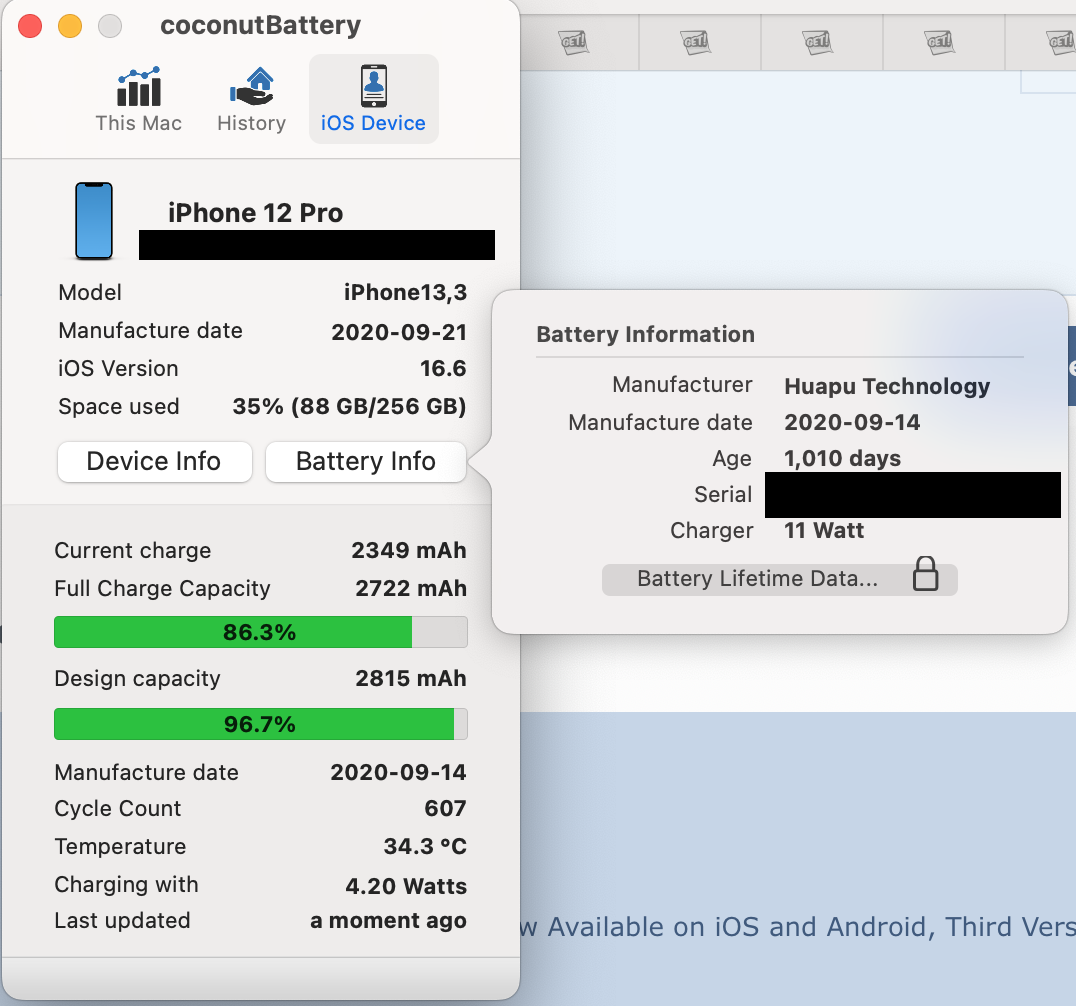The height and width of the screenshot is (1006, 1076).
Task: Click the popover manufacture date 2020-09-14
Action: (852, 422)
